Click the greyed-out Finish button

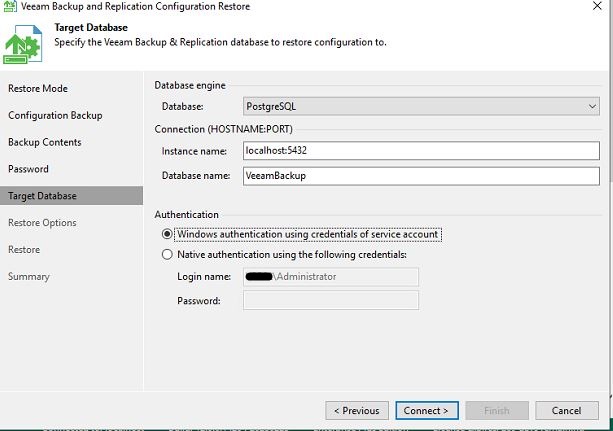(x=497, y=410)
